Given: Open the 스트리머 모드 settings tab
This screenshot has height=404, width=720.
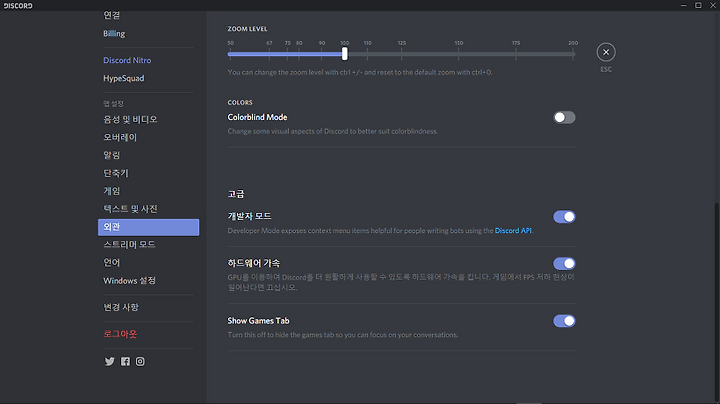Looking at the screenshot, I should [148, 245].
